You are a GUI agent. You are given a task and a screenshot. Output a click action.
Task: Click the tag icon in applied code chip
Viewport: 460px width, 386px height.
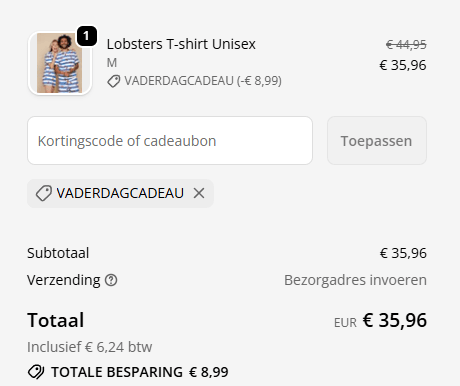(44, 193)
